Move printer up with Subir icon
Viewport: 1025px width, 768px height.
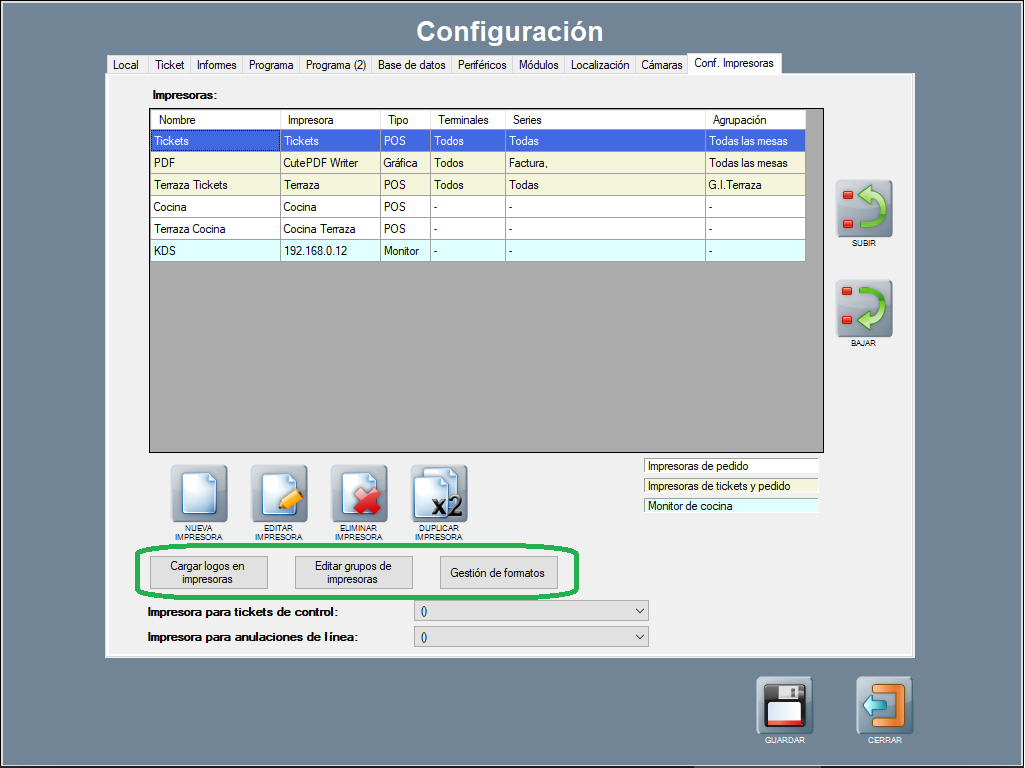click(863, 209)
